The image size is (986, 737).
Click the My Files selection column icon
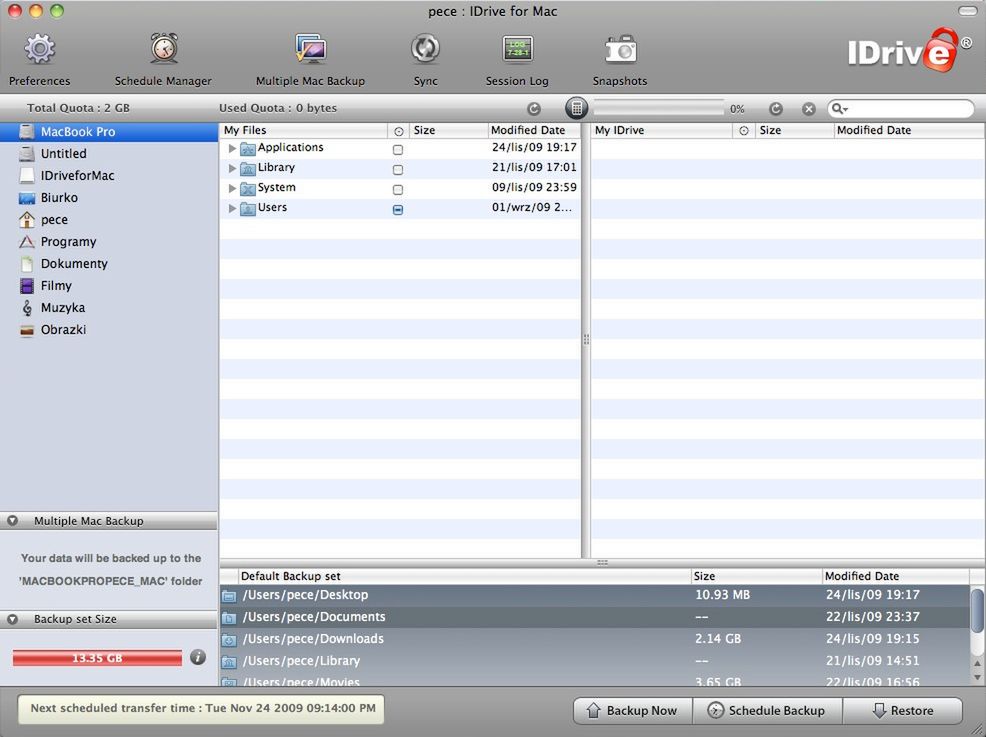399,131
